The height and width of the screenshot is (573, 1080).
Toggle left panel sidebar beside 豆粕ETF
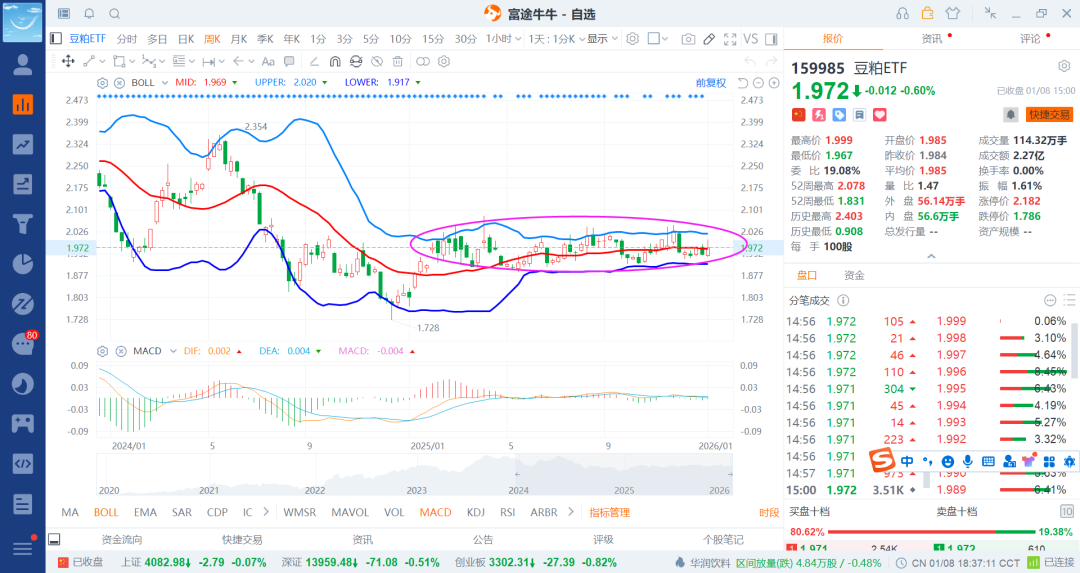(56, 39)
